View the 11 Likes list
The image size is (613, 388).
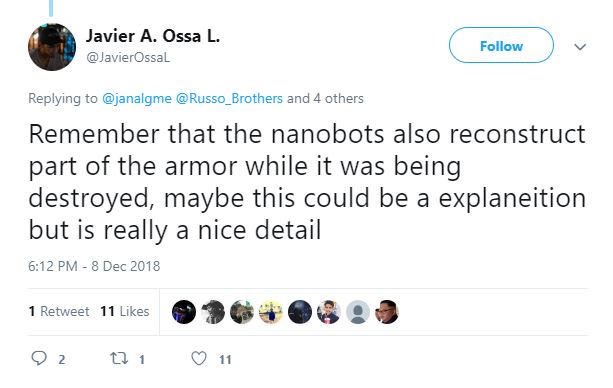click(125, 311)
